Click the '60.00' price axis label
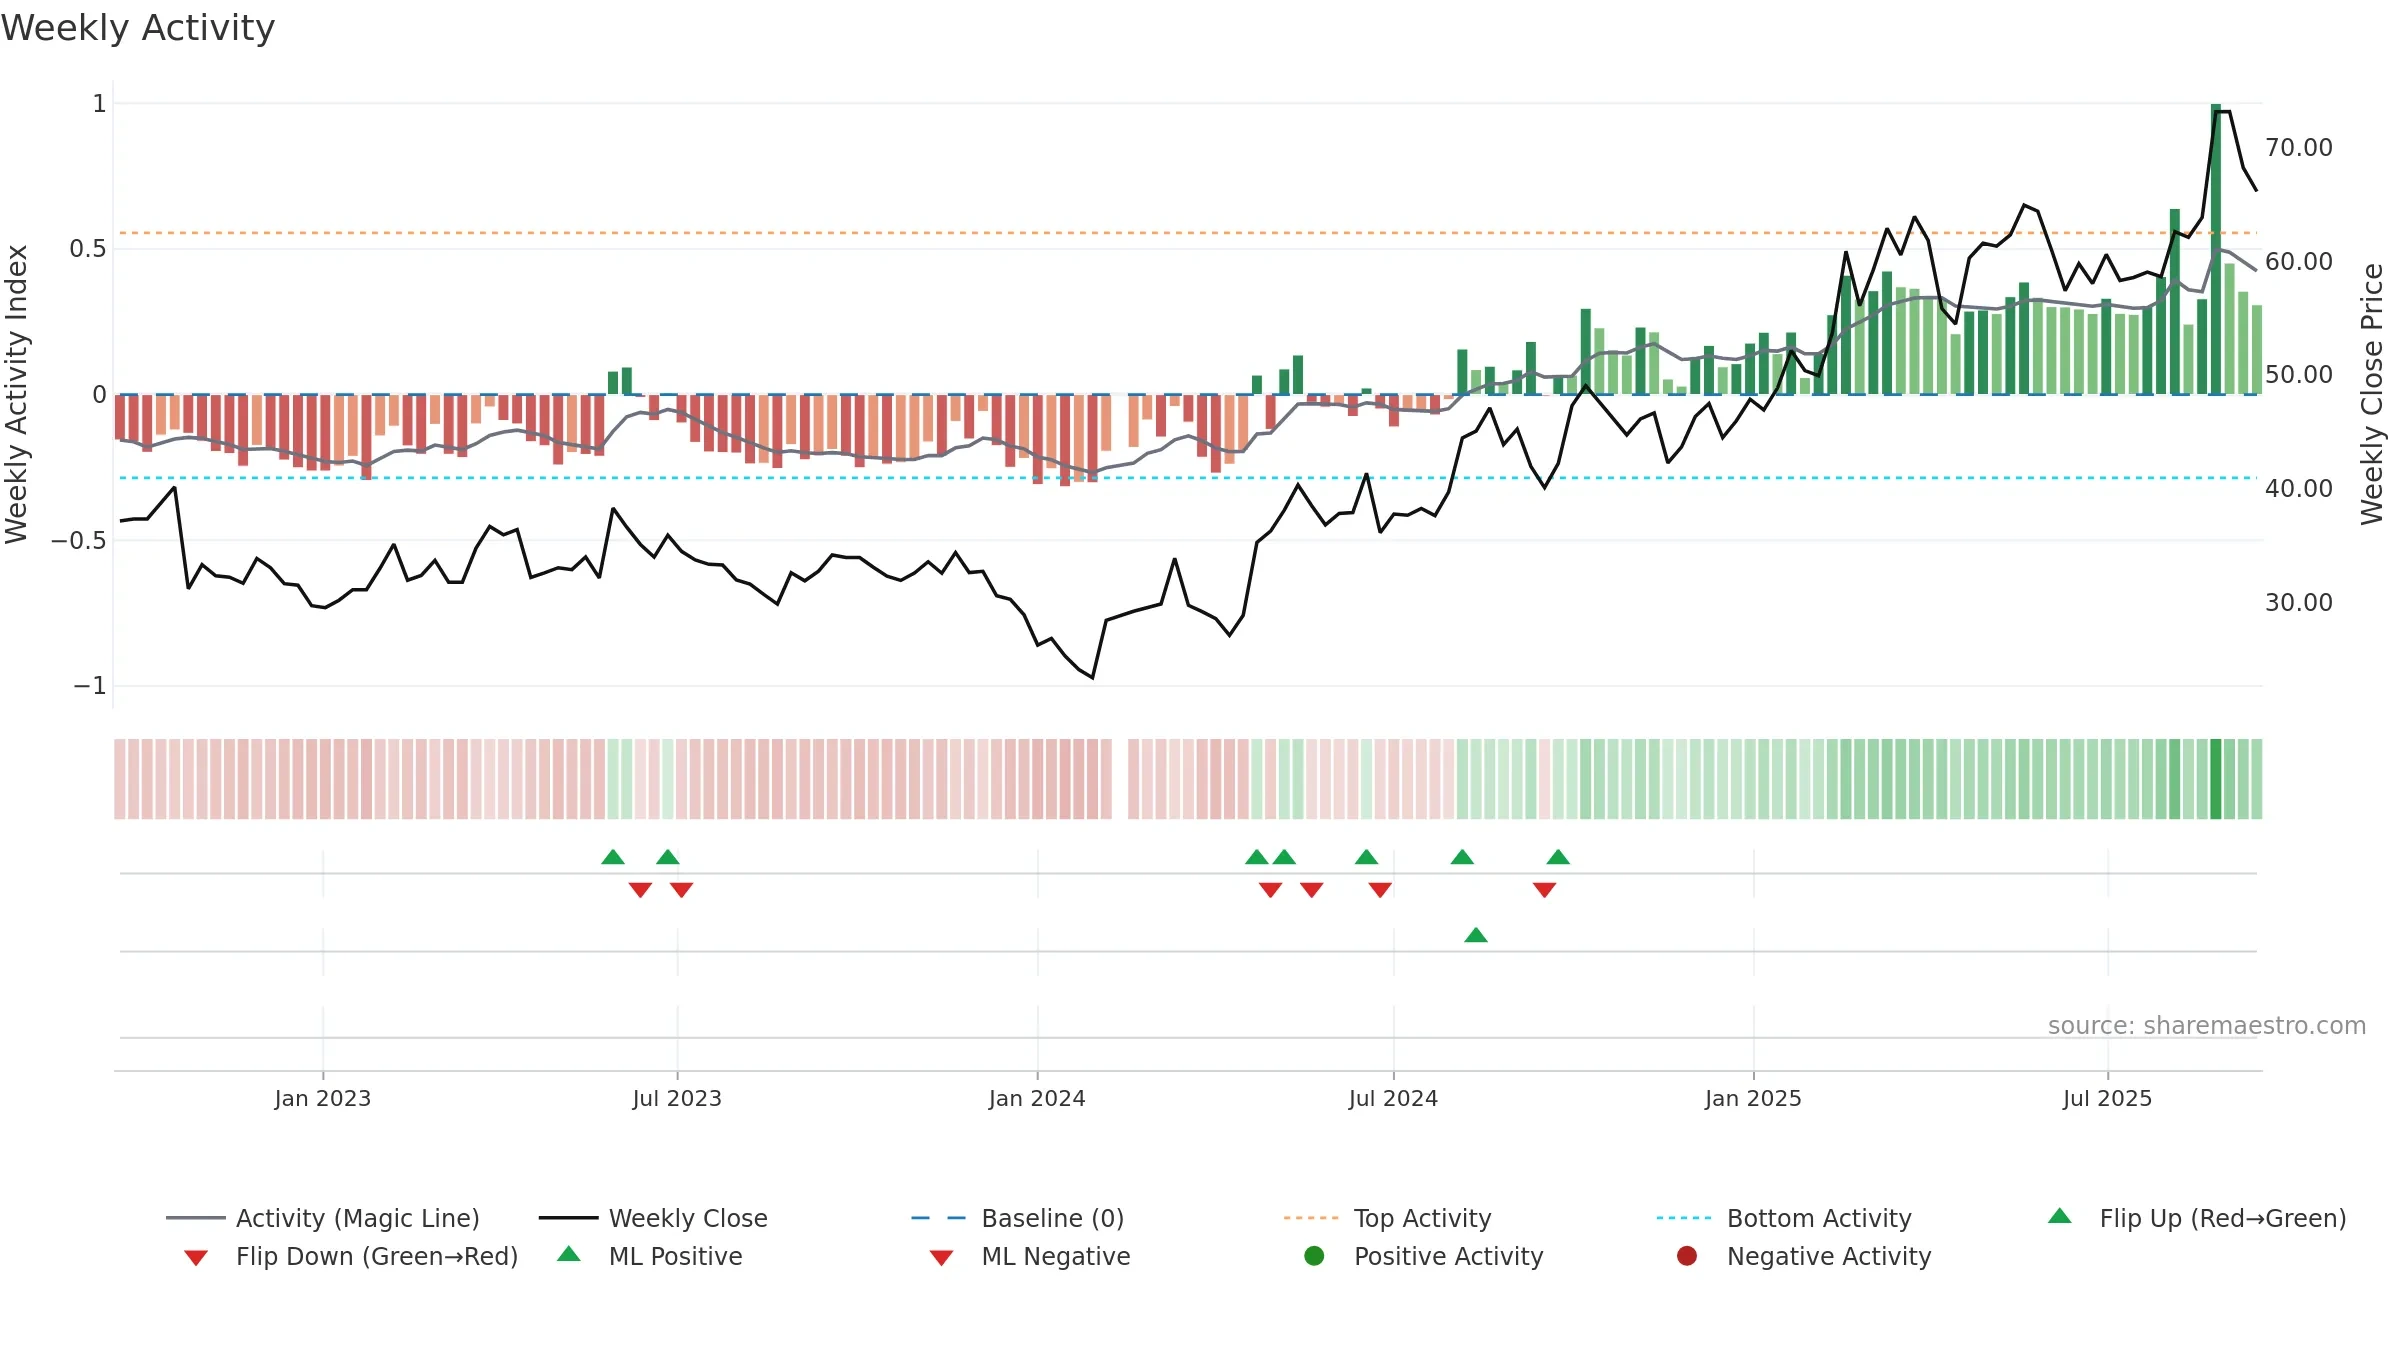The image size is (2400, 1350). [x=2299, y=262]
